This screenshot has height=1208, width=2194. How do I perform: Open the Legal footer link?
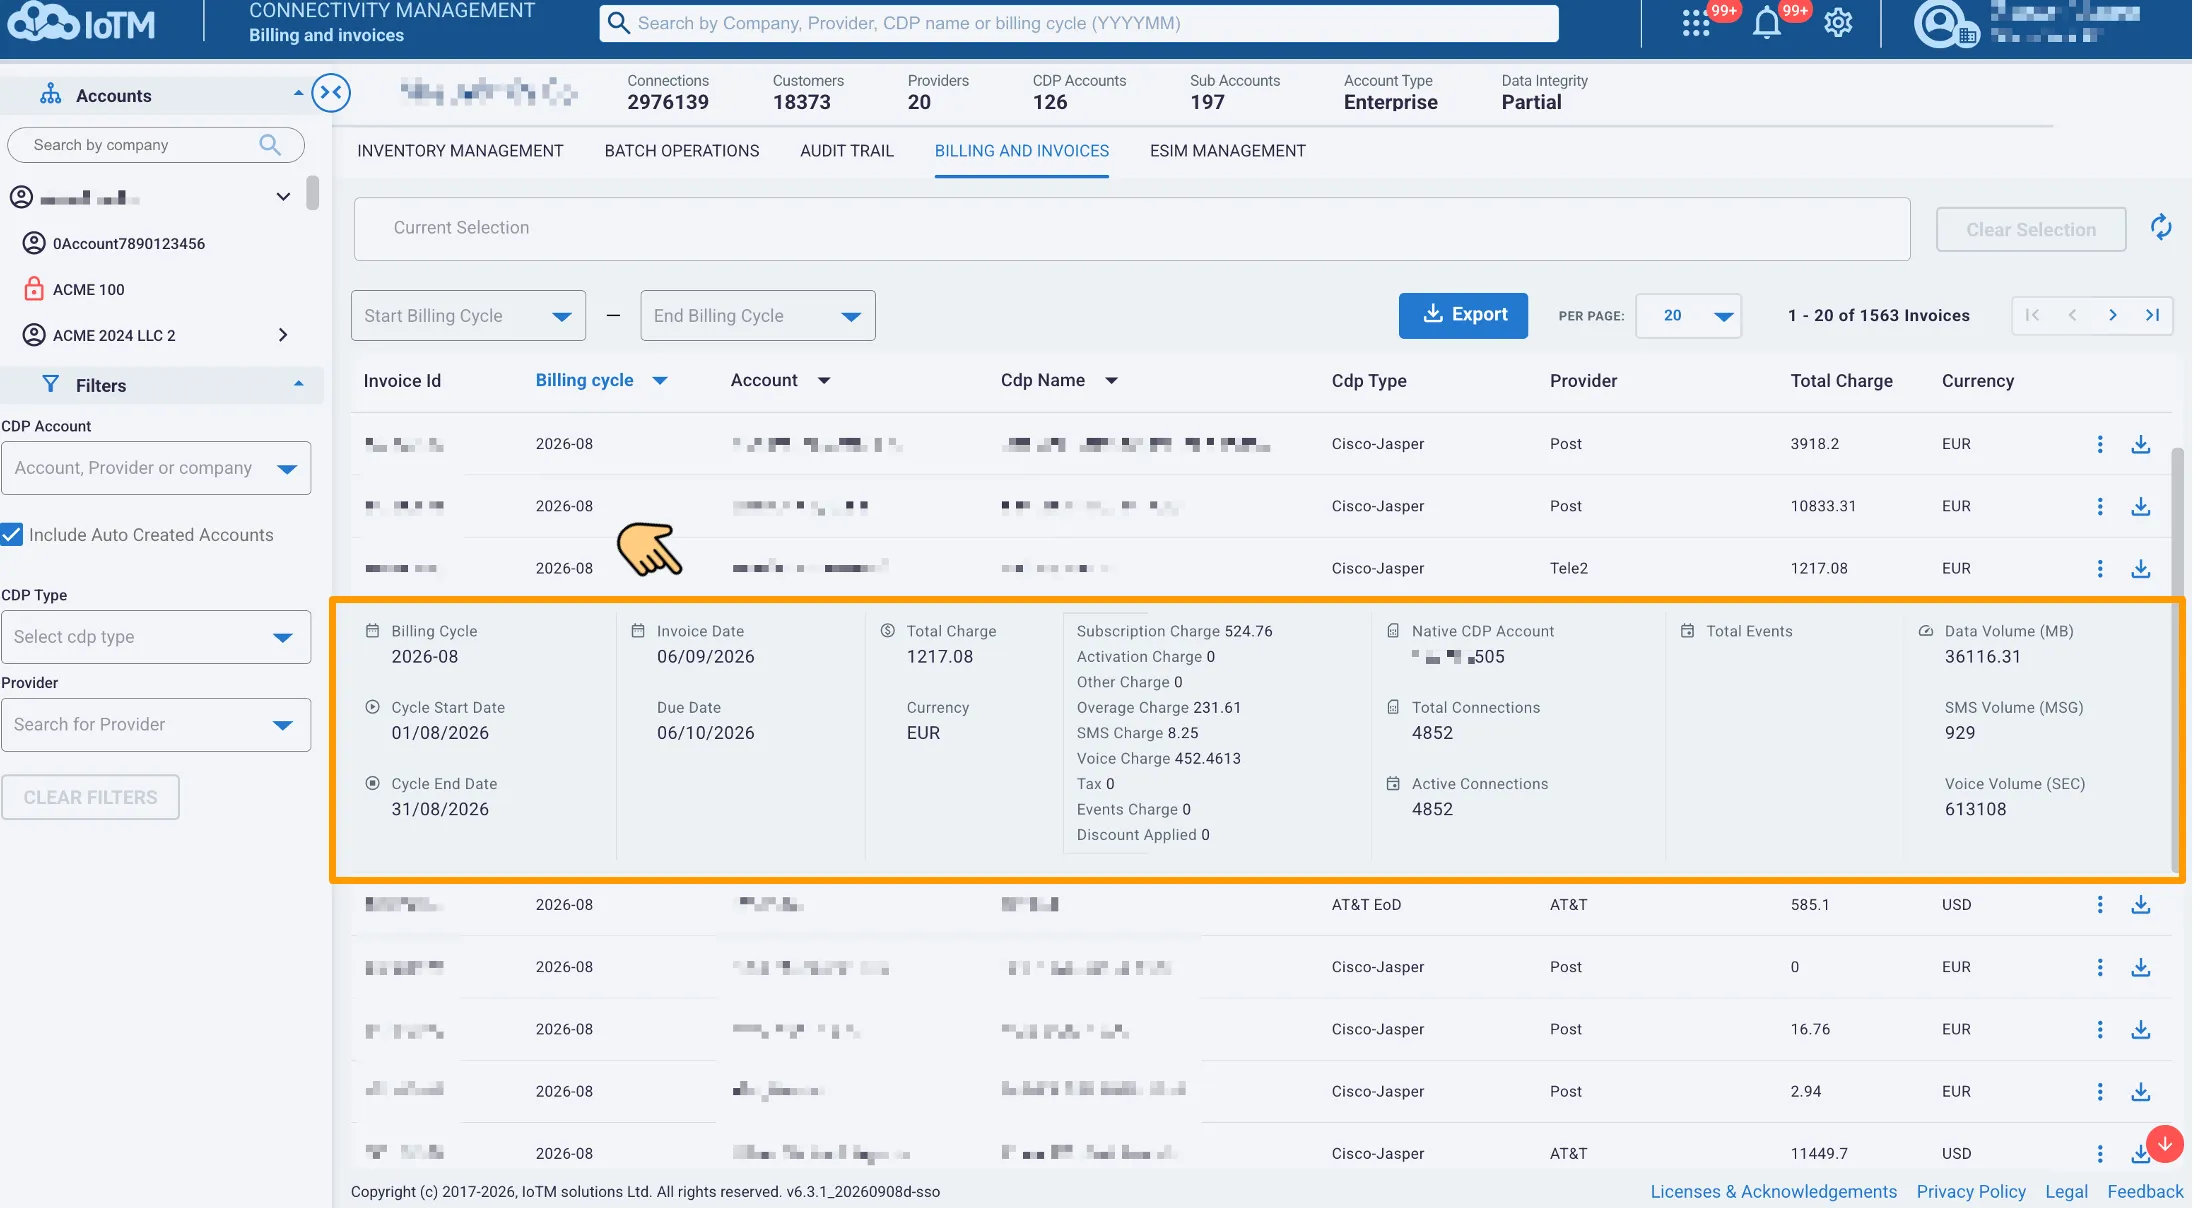point(2066,1192)
